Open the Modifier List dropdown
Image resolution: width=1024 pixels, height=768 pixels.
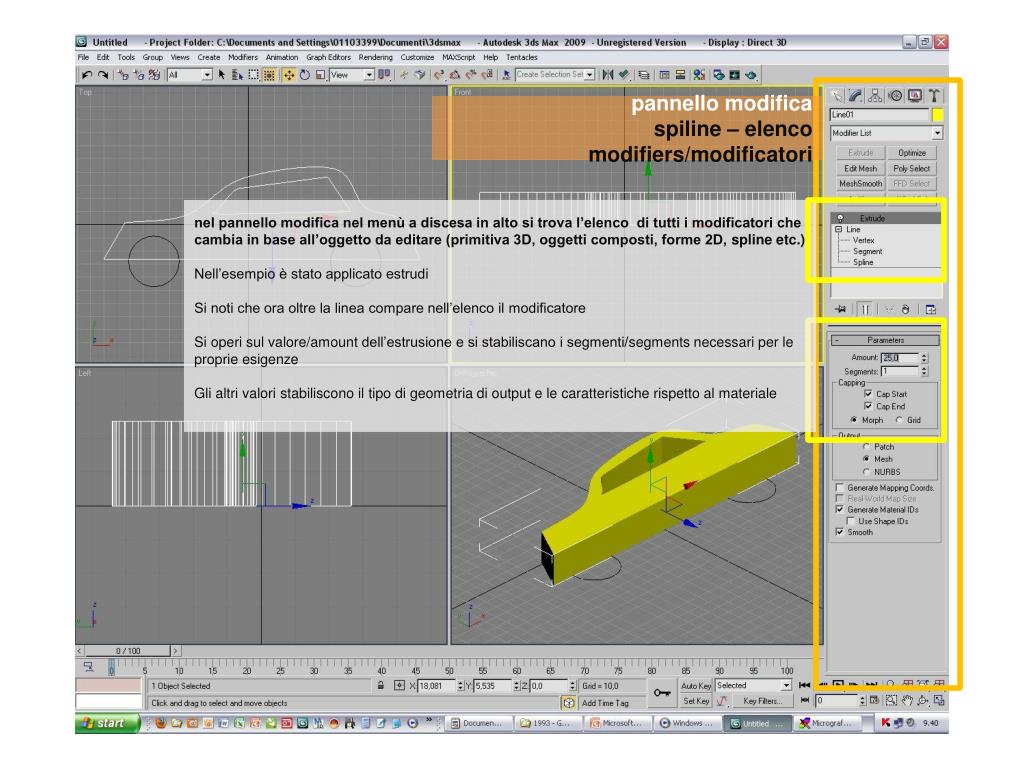(937, 132)
